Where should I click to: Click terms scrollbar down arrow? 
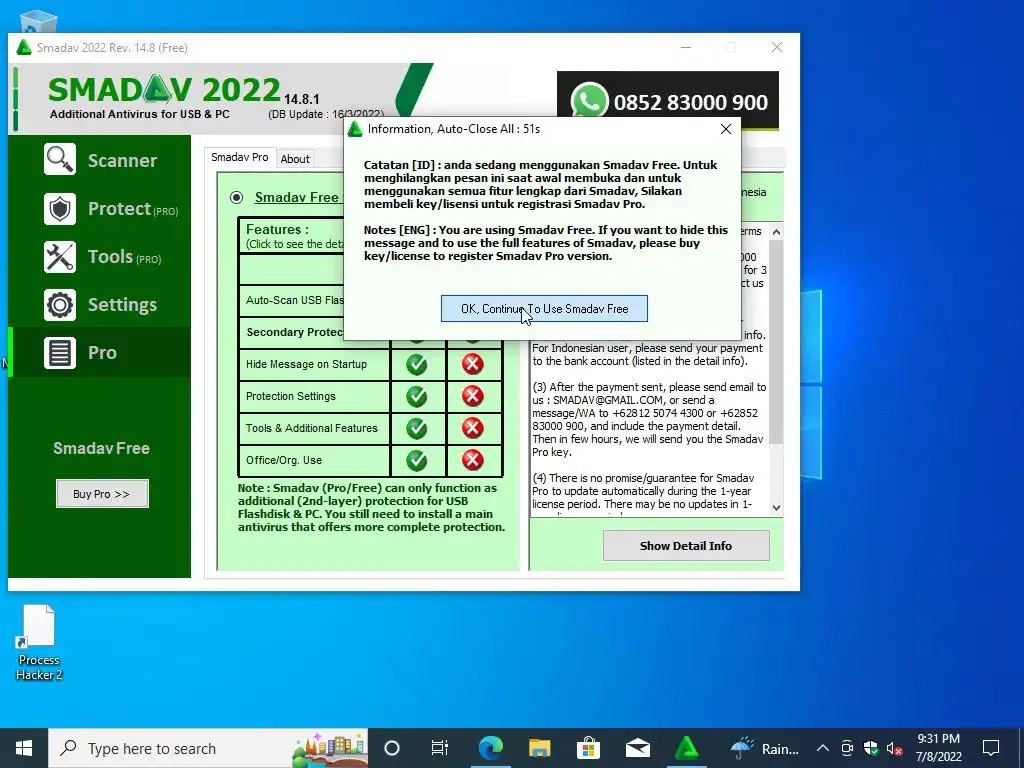click(776, 507)
